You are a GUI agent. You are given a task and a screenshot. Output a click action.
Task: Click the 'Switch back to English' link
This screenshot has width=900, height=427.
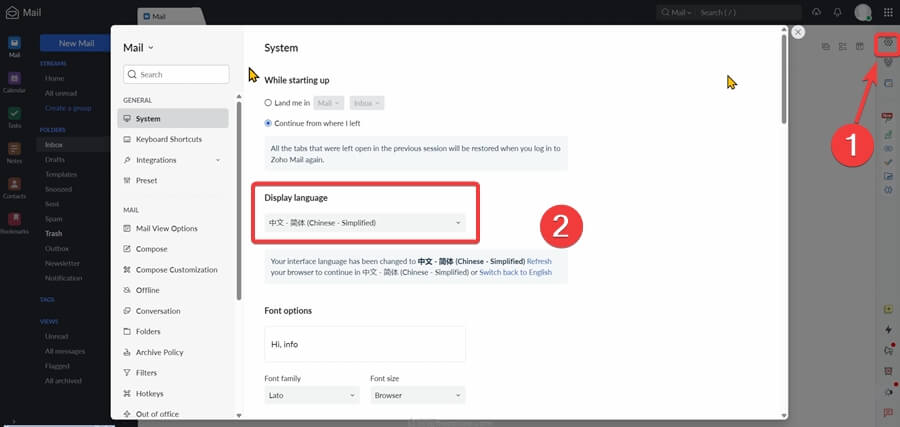click(515, 272)
